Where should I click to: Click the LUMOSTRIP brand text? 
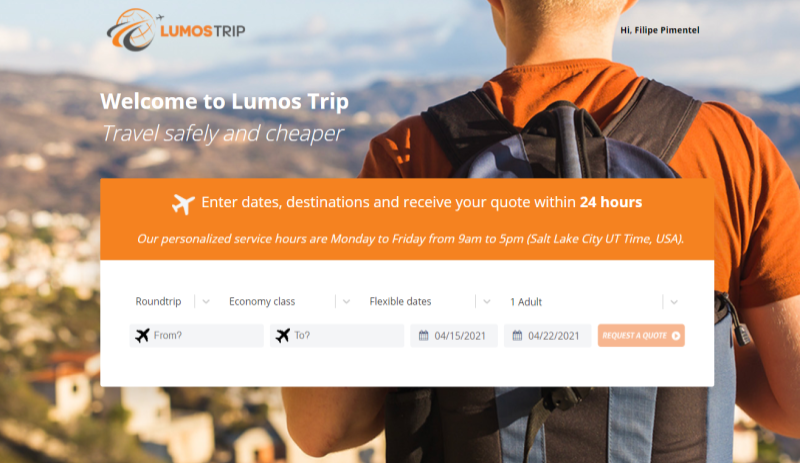203,31
